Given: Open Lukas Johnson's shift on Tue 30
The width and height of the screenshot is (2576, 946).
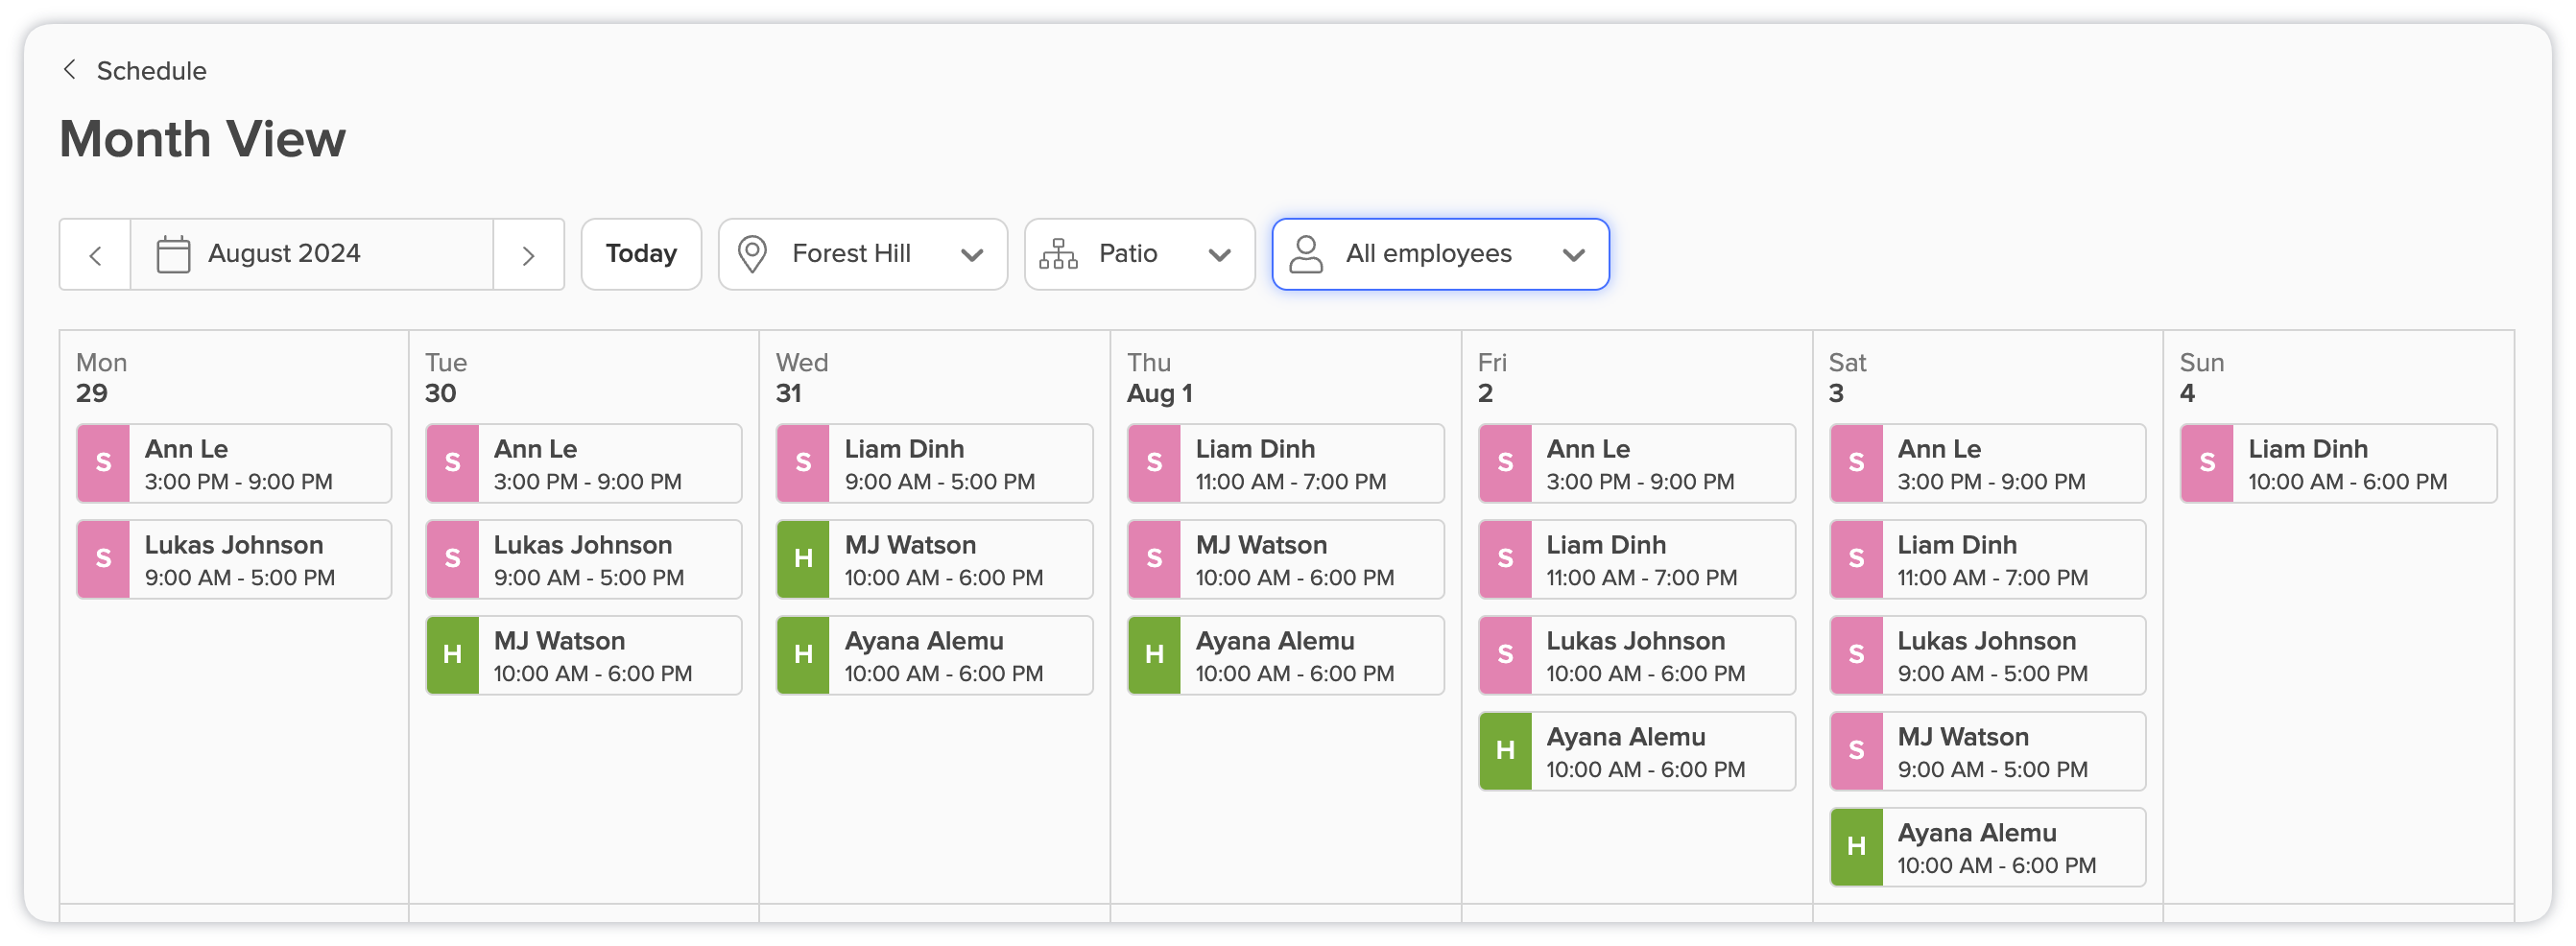Looking at the screenshot, I should [x=584, y=560].
